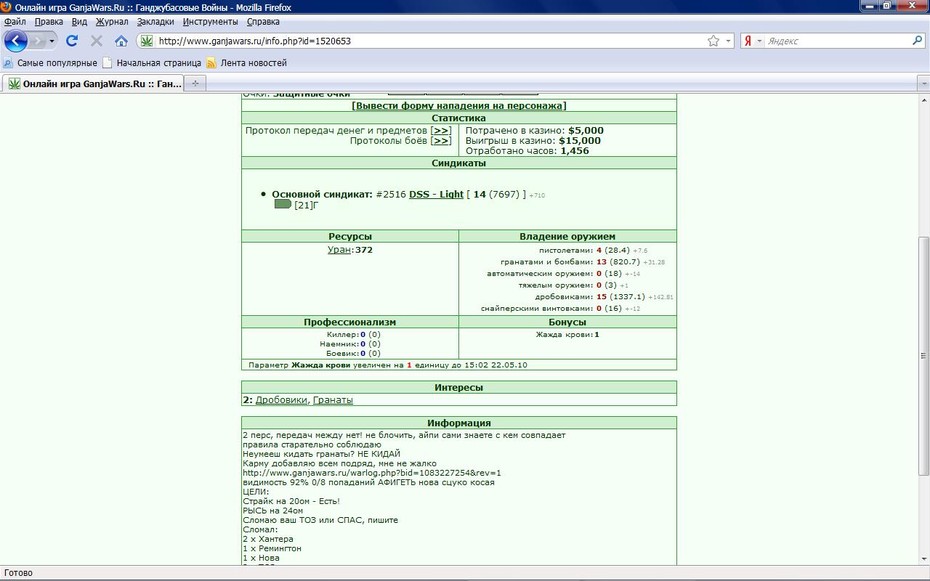Image resolution: width=930 pixels, height=581 pixels.
Task: Open the list all tabs dropdown
Action: click(923, 84)
